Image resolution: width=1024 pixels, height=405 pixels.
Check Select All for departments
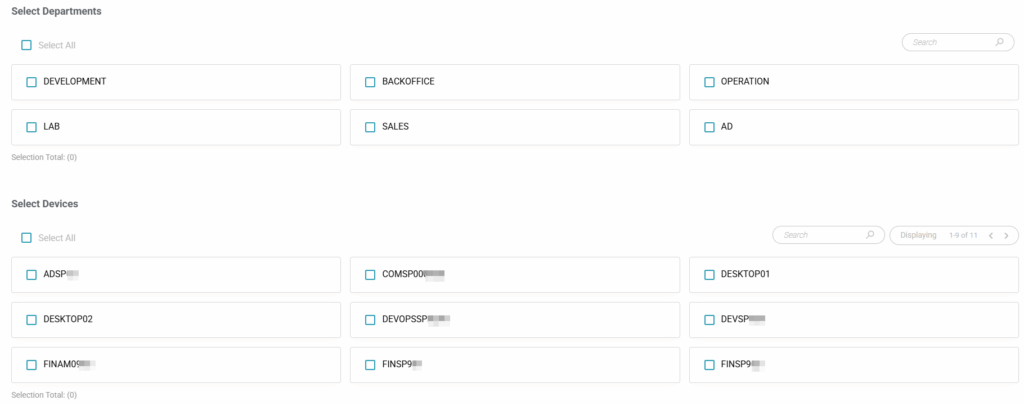pyautogui.click(x=27, y=45)
